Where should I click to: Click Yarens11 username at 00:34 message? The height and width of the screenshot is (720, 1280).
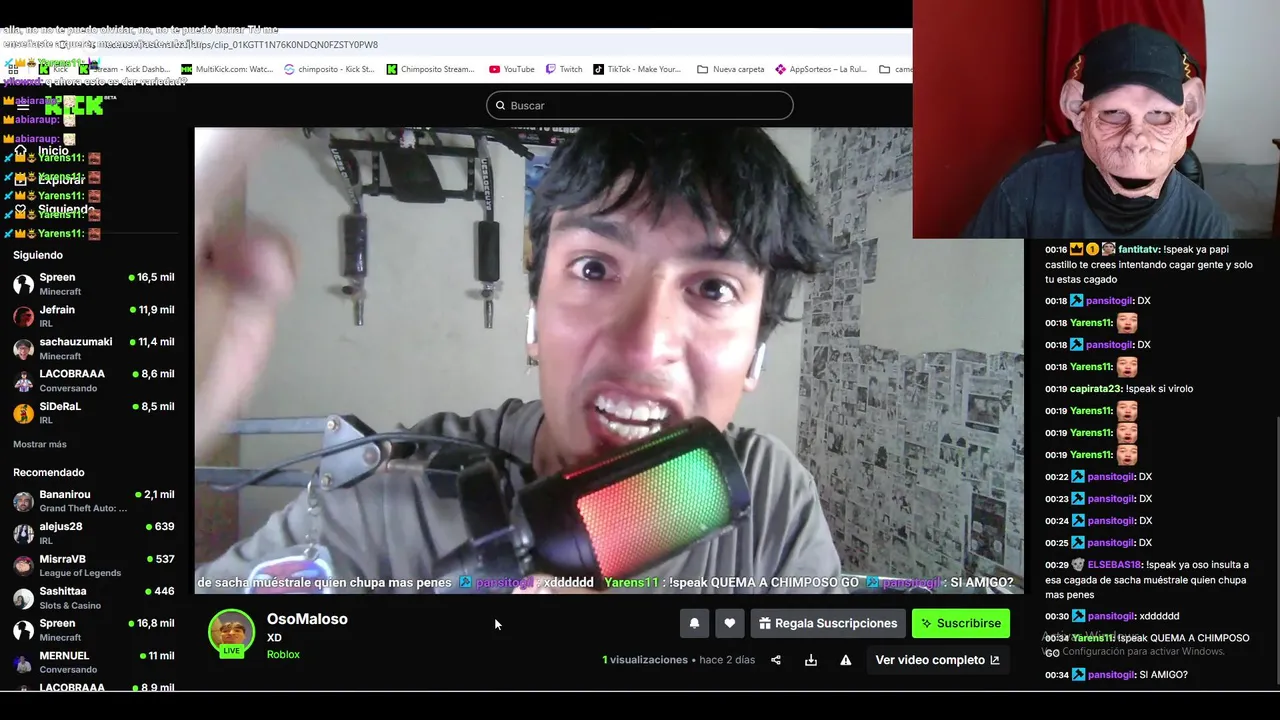click(x=1092, y=638)
